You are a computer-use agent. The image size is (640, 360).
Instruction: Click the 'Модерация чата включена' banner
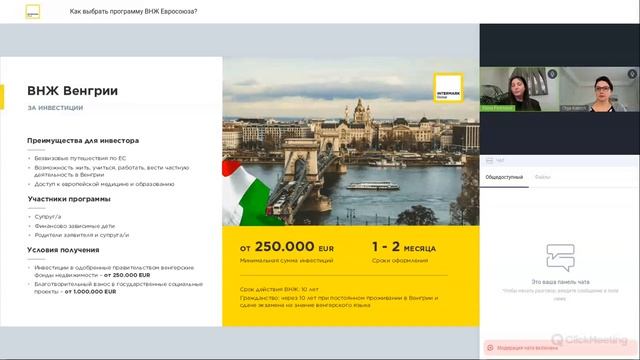[560, 348]
